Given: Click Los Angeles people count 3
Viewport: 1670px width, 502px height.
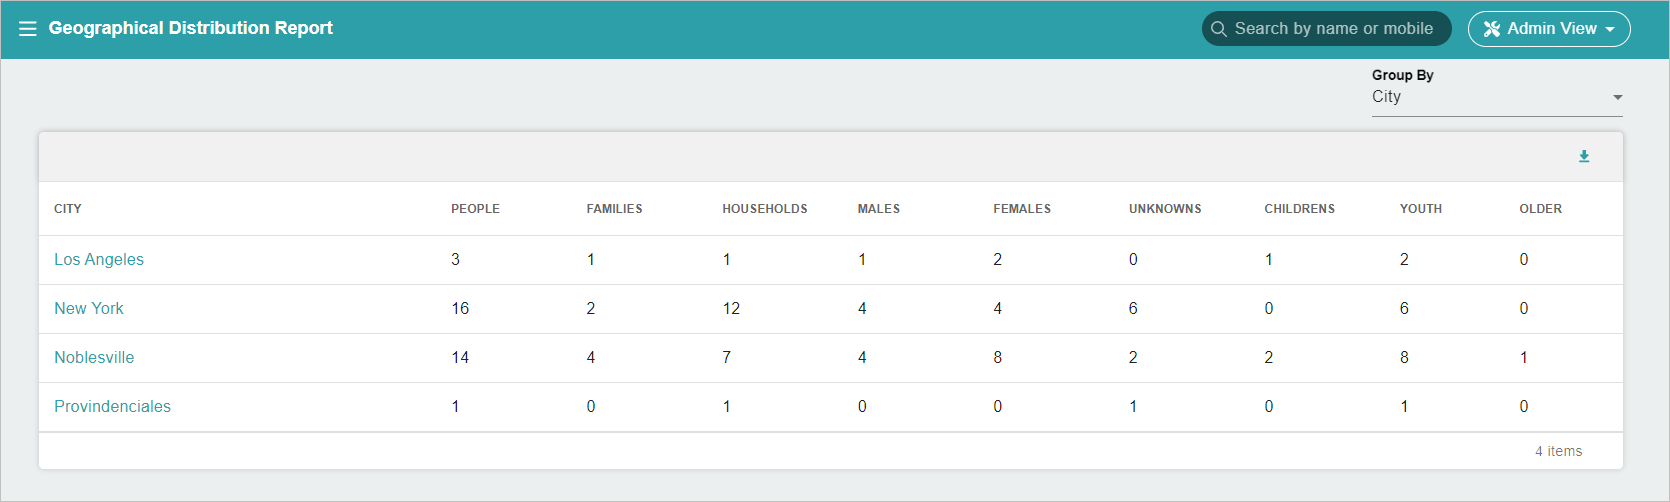Looking at the screenshot, I should point(455,259).
